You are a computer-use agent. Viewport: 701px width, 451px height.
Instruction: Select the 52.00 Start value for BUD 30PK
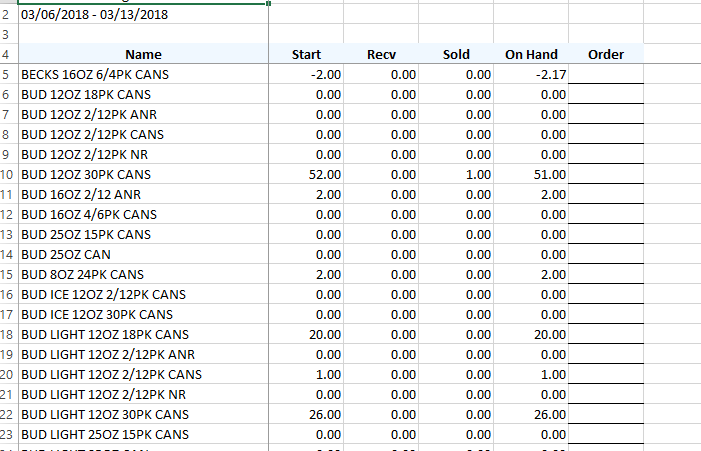coord(306,174)
